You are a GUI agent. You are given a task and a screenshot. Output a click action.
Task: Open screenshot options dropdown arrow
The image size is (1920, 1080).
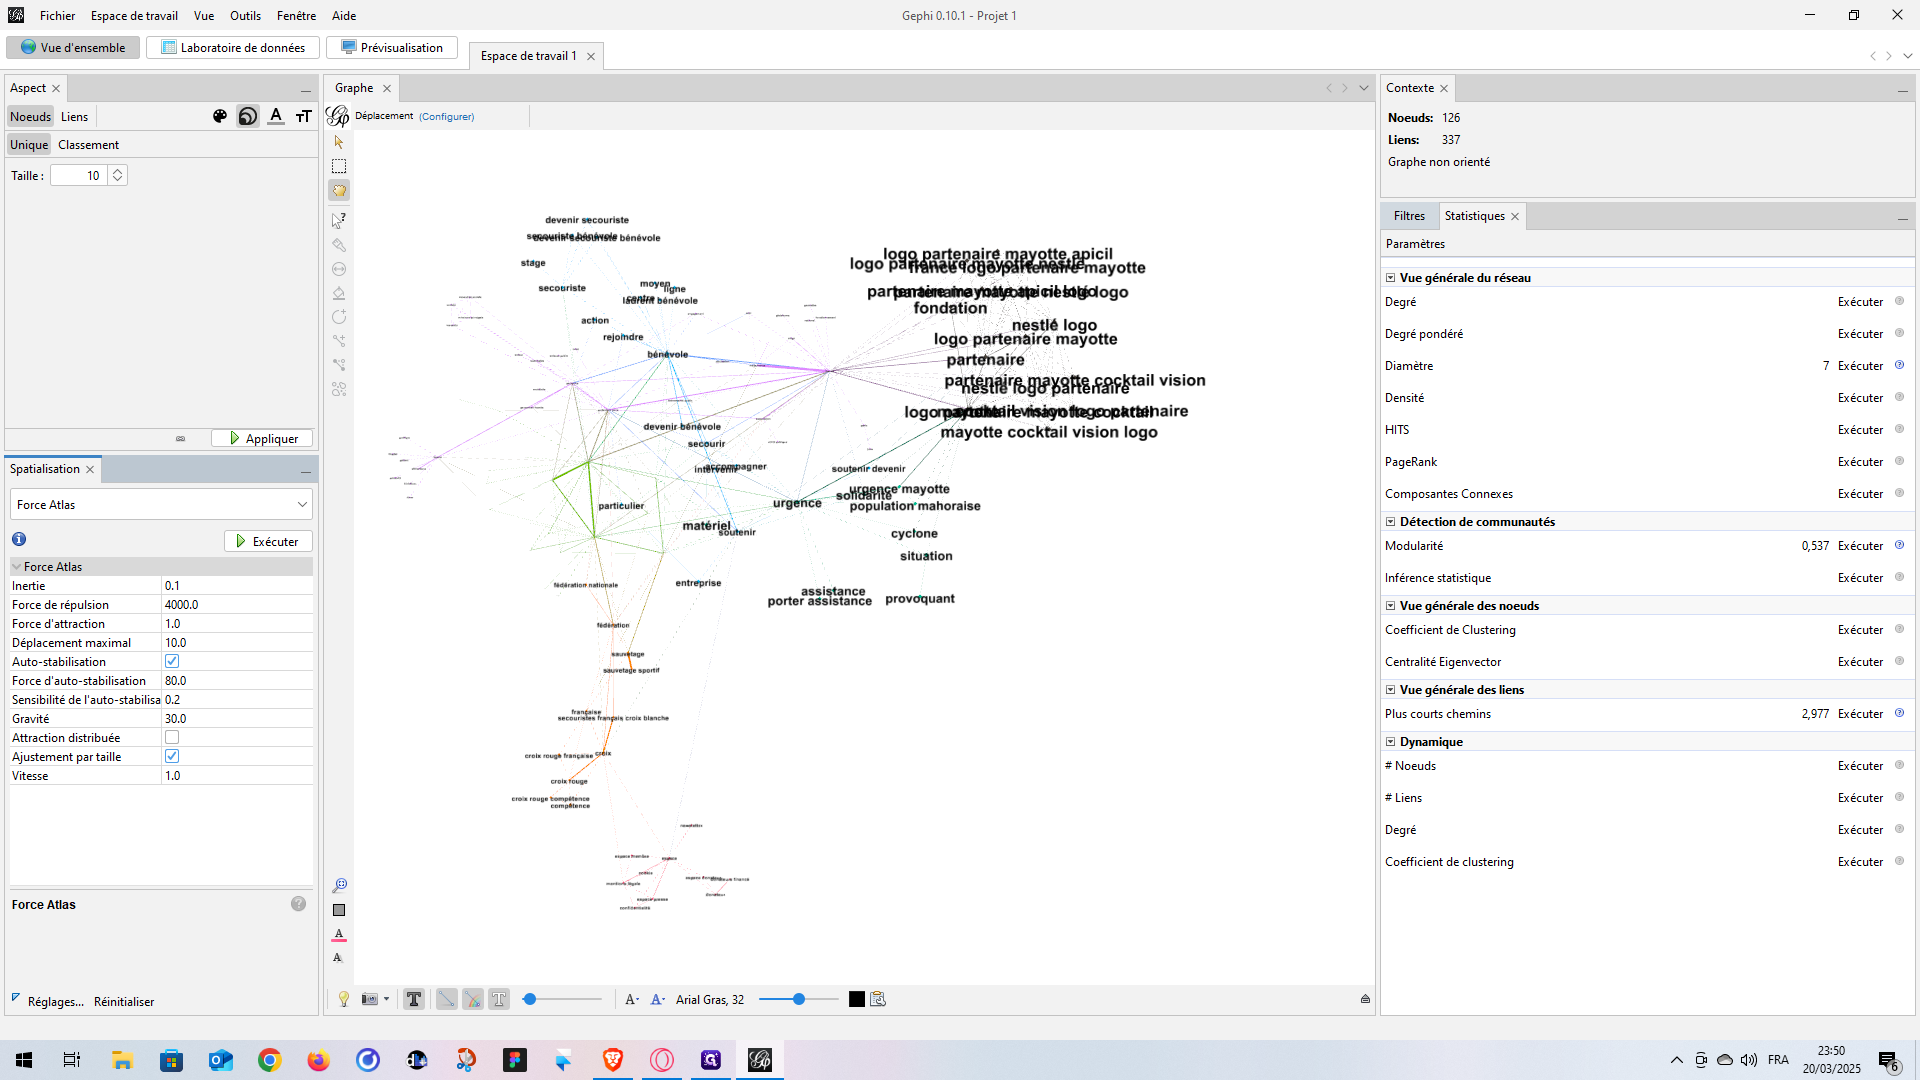pyautogui.click(x=386, y=999)
